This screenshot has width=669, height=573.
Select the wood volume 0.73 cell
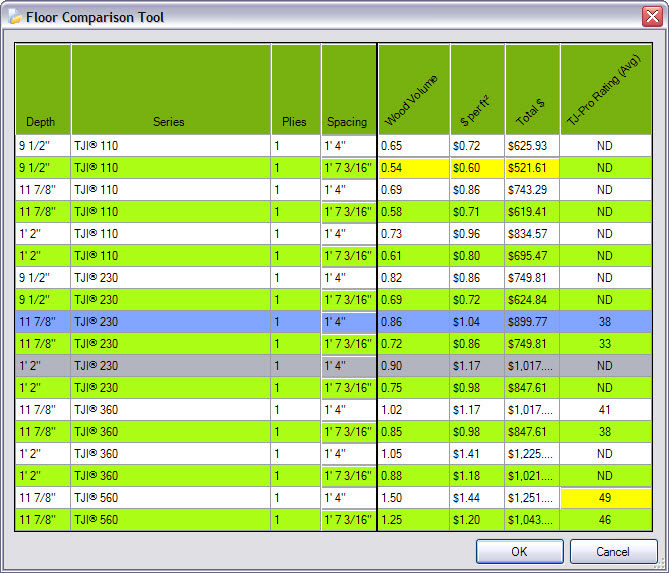pyautogui.click(x=413, y=234)
